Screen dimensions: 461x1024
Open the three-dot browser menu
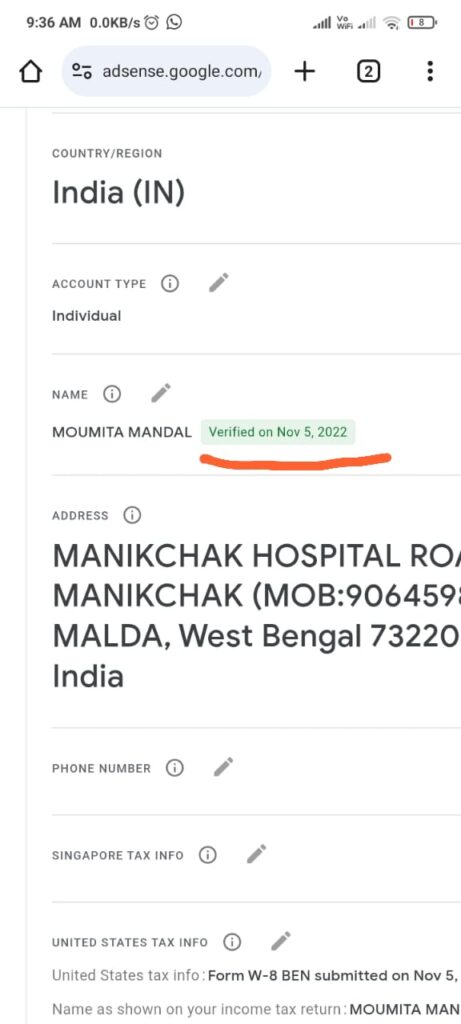coord(430,71)
